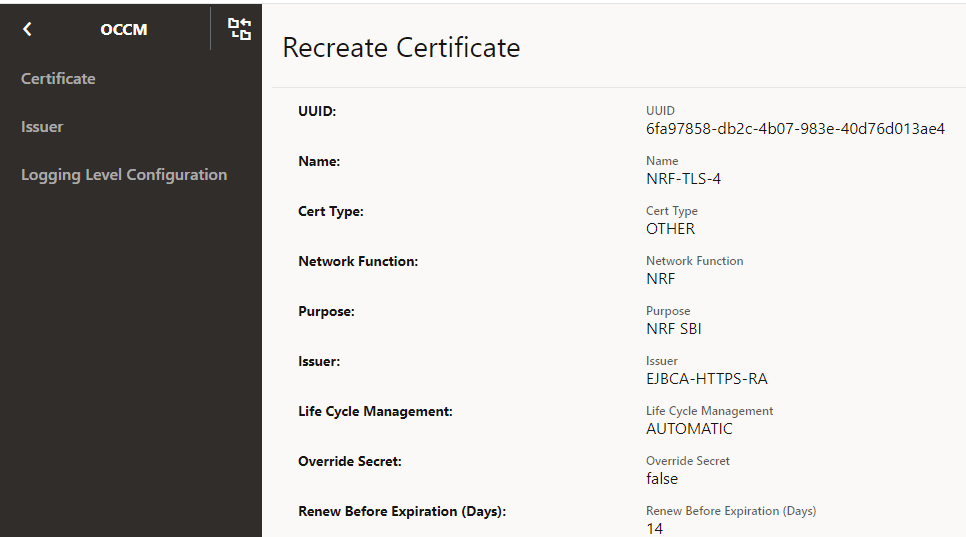Click the bold Network Function: label
Screen dimensions: 966x537
[x=358, y=261]
